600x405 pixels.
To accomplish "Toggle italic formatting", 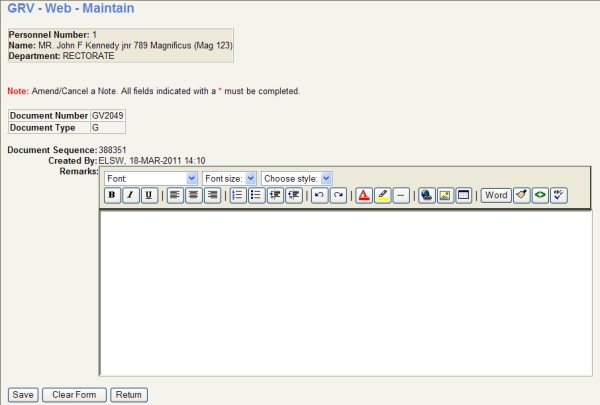I will tap(130, 196).
